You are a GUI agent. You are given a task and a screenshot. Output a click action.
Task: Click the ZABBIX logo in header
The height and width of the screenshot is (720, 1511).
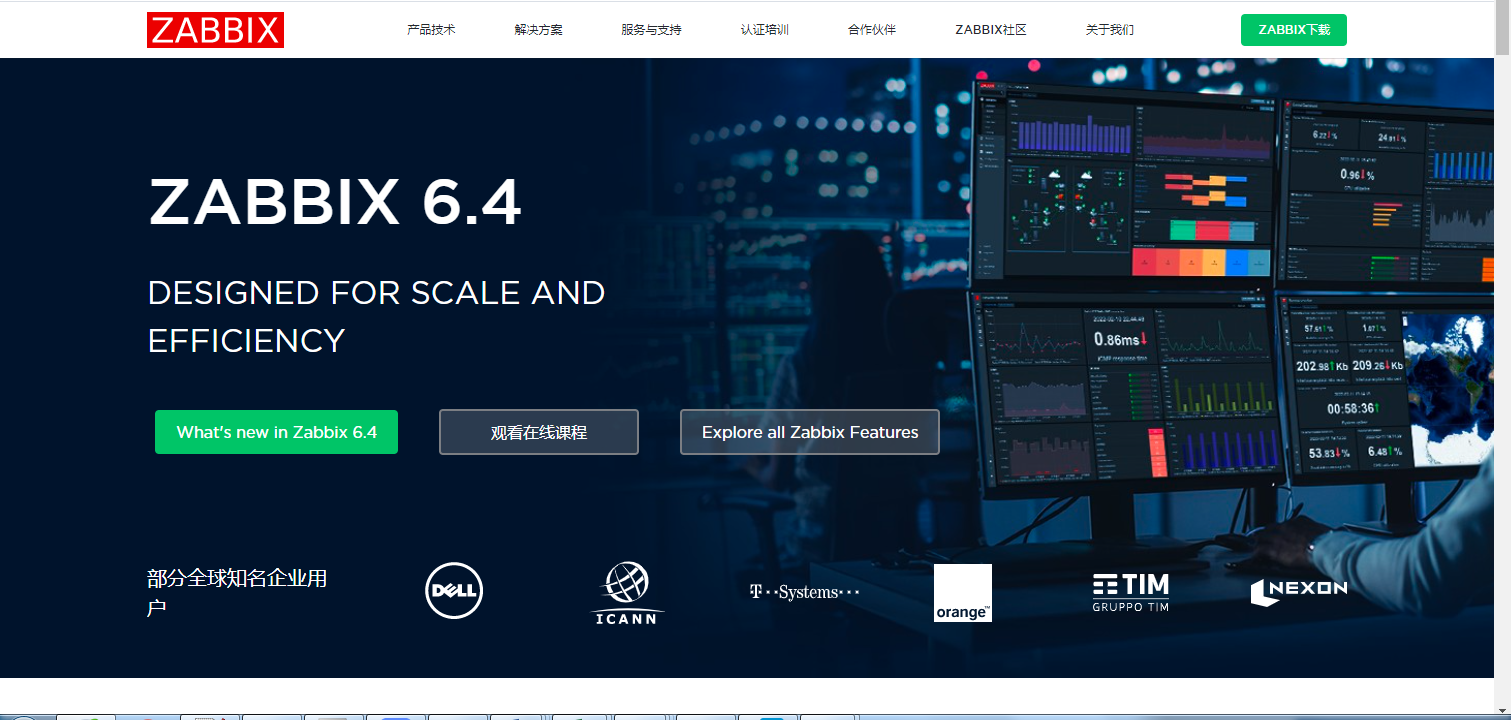[215, 30]
